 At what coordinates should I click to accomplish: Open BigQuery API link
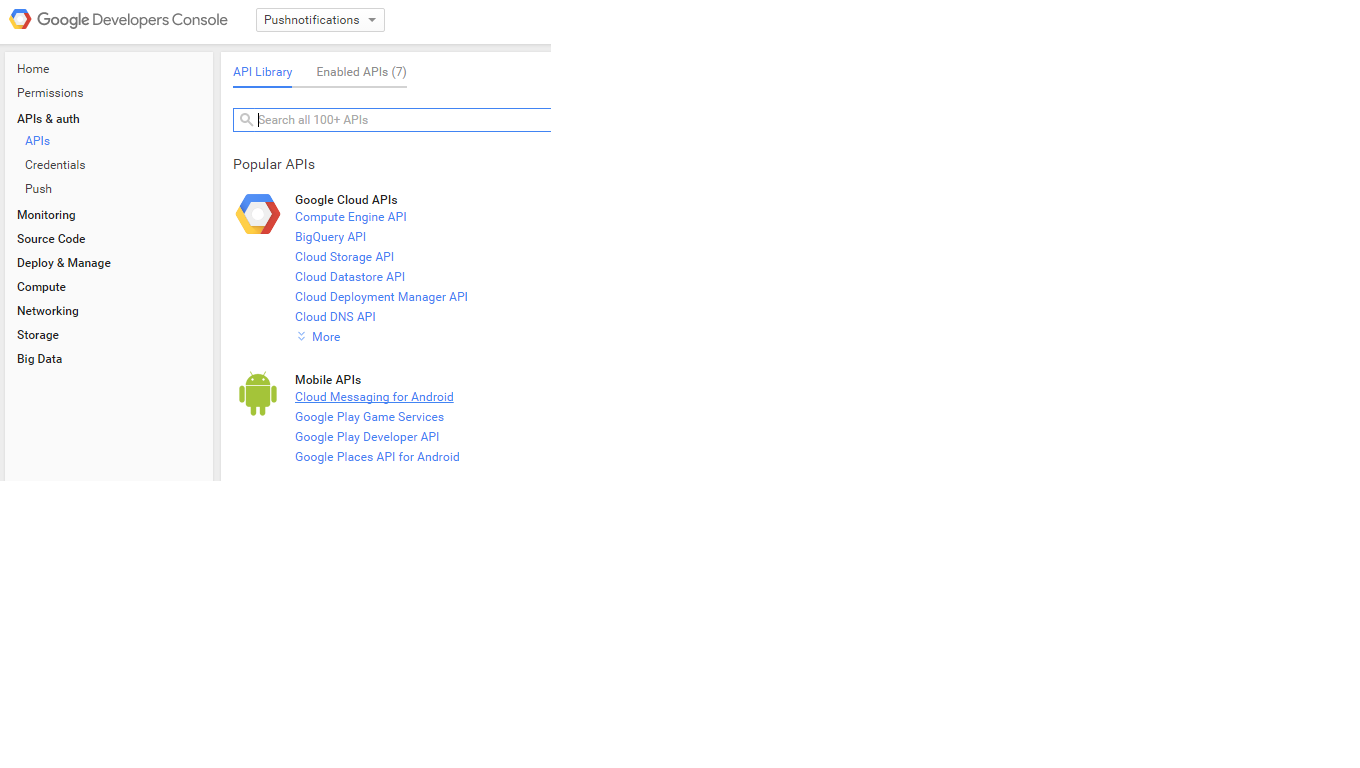pos(330,237)
